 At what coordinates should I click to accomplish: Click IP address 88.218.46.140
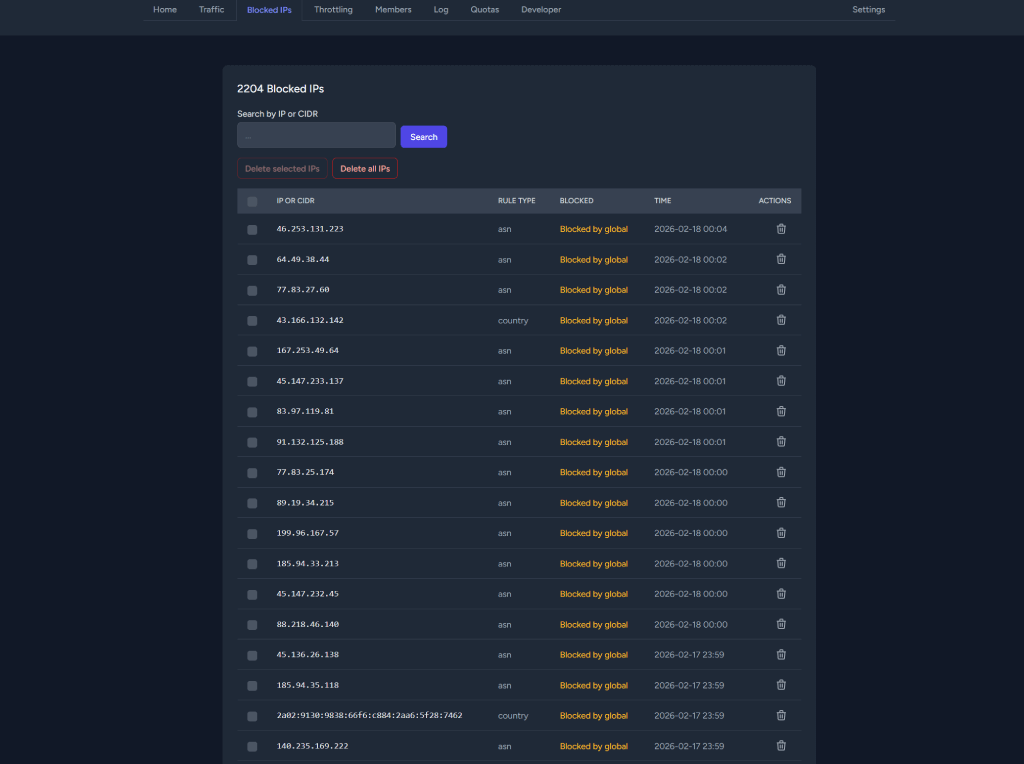308,624
